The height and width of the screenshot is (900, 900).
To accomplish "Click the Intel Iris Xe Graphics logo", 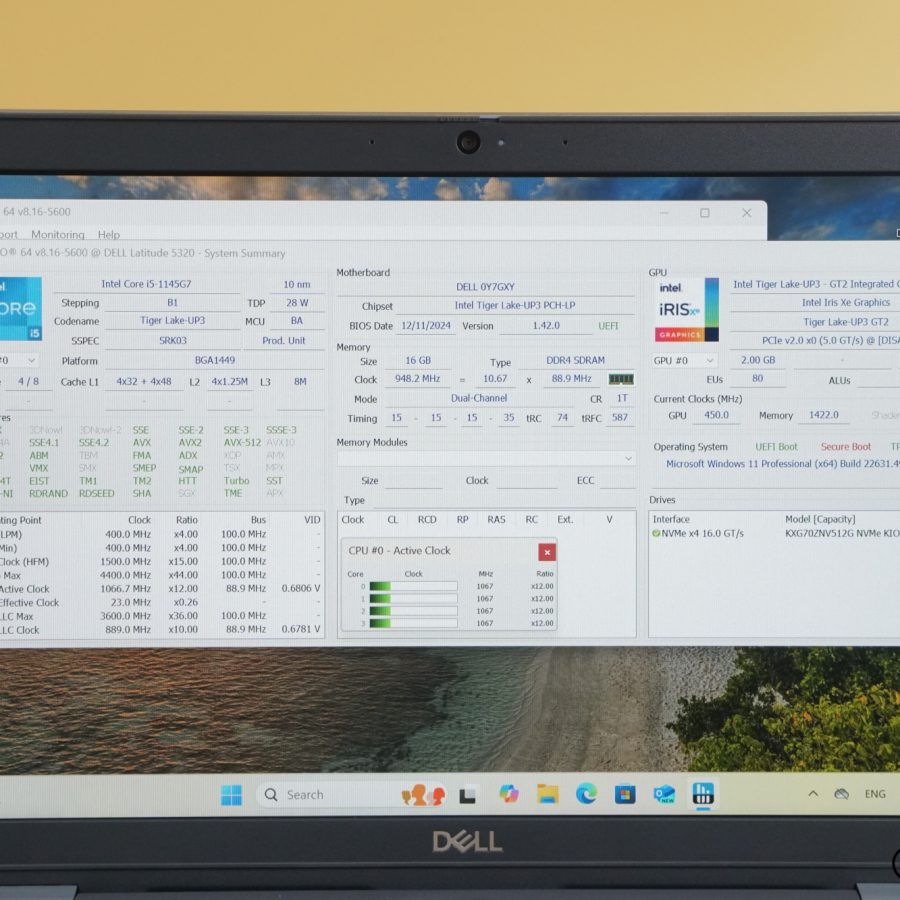I will [686, 310].
